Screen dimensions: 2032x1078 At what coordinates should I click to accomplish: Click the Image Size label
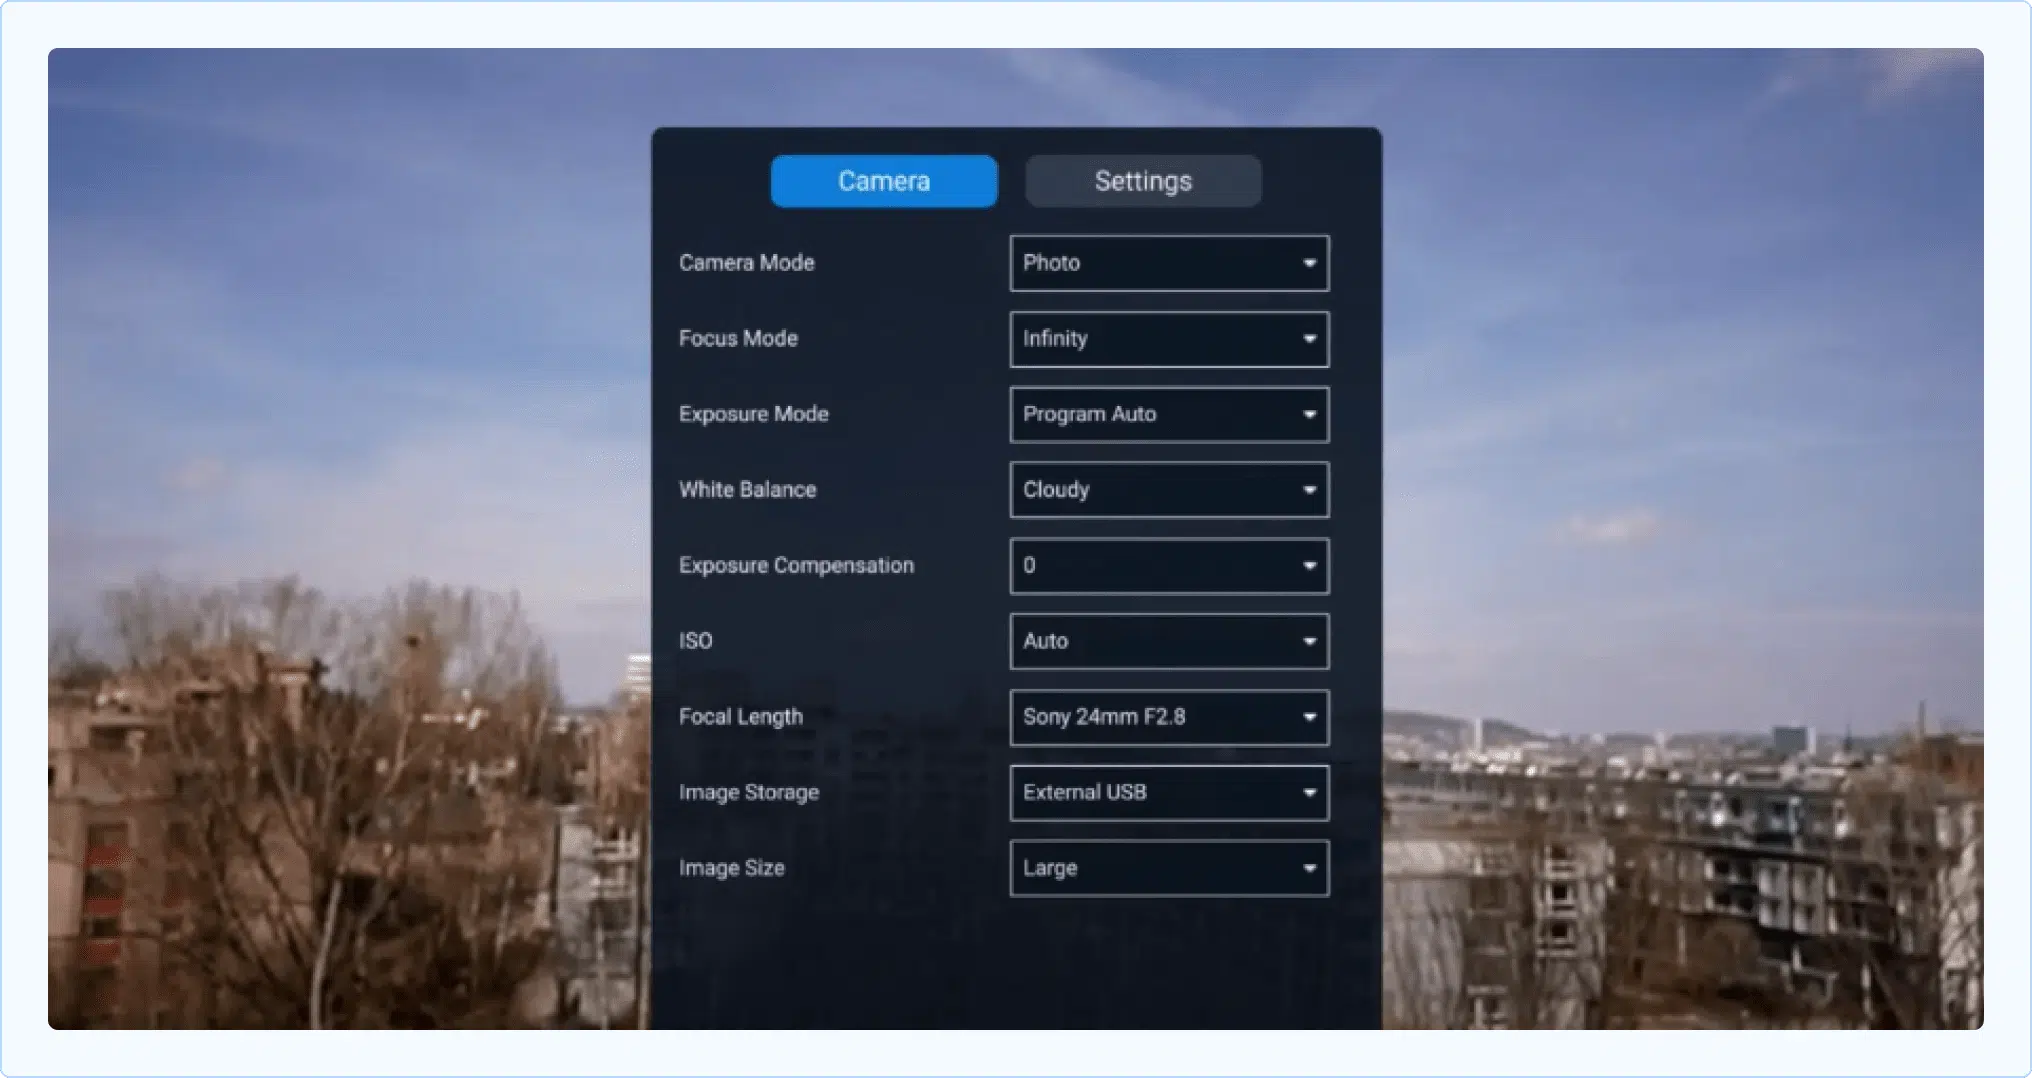tap(732, 868)
